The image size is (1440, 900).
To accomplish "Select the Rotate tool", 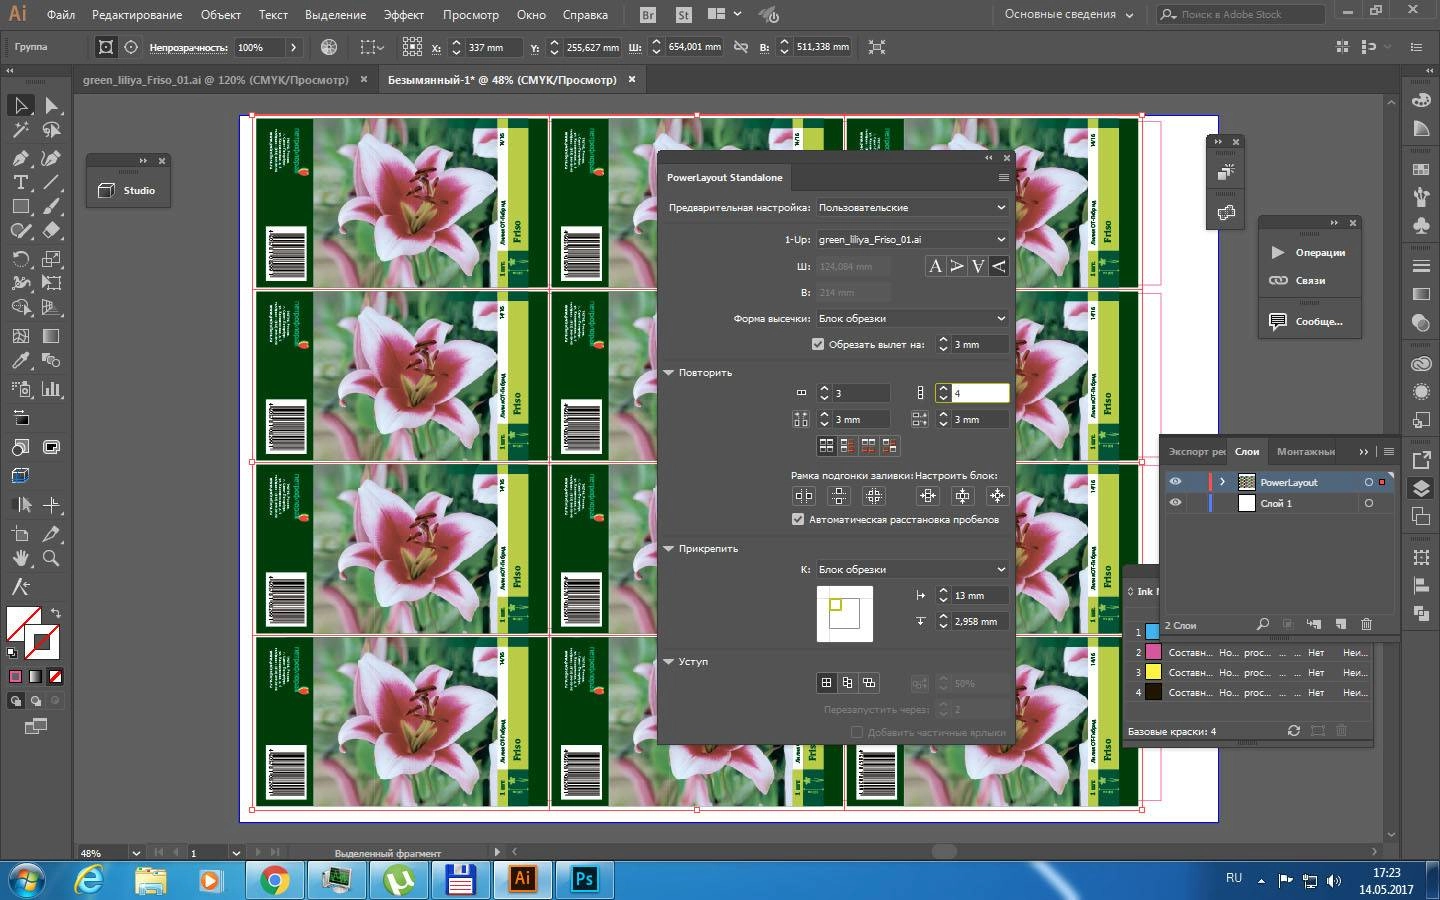I will [x=20, y=258].
